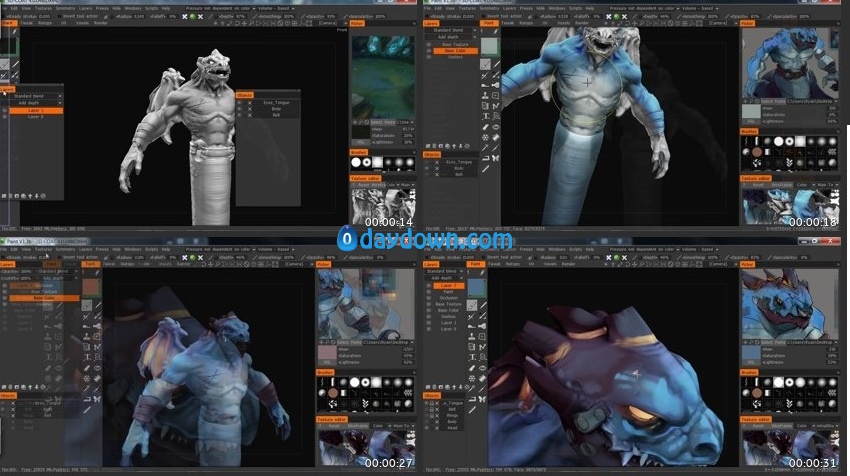This screenshot has height=476, width=850.
Task: Click the green sphere icon in the 00:00:18 frame
Action: pos(616,17)
